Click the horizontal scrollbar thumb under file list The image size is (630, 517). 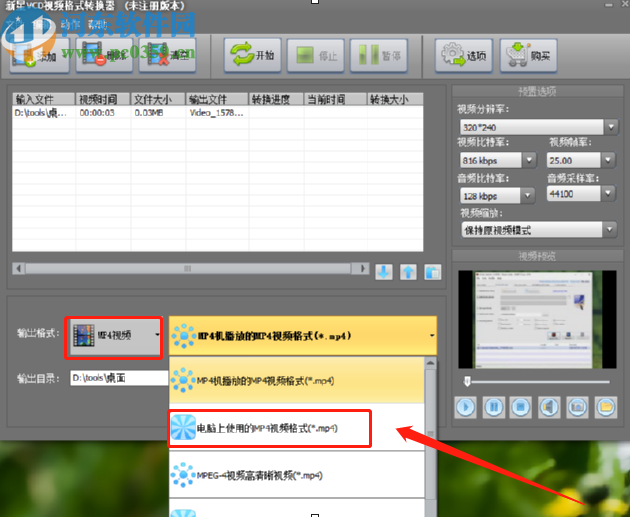click(188, 268)
